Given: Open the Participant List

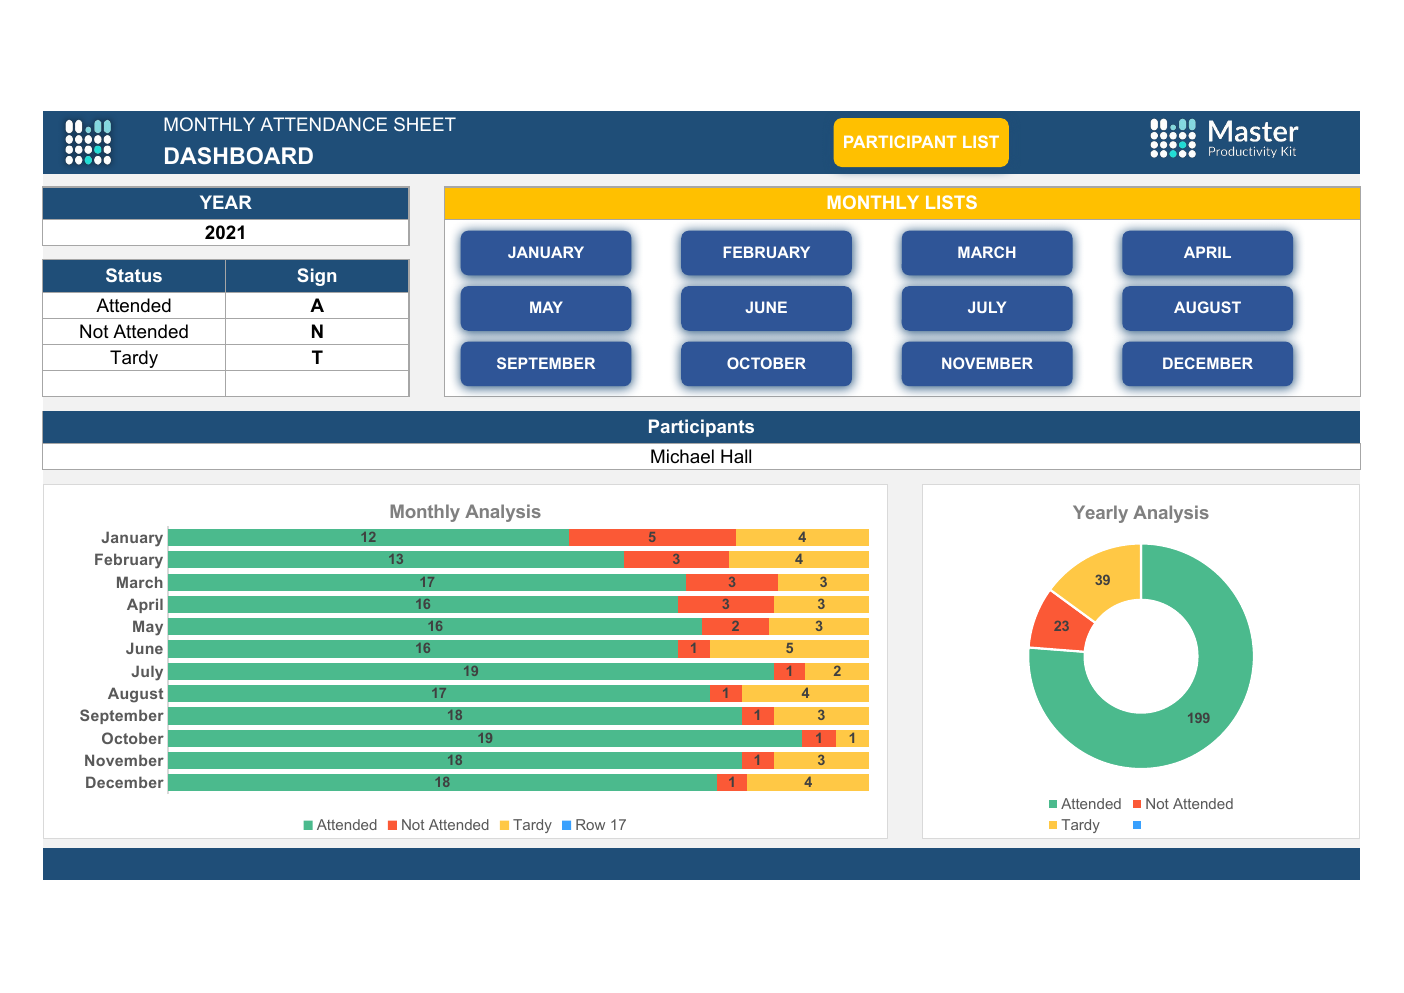Looking at the screenshot, I should (x=921, y=142).
